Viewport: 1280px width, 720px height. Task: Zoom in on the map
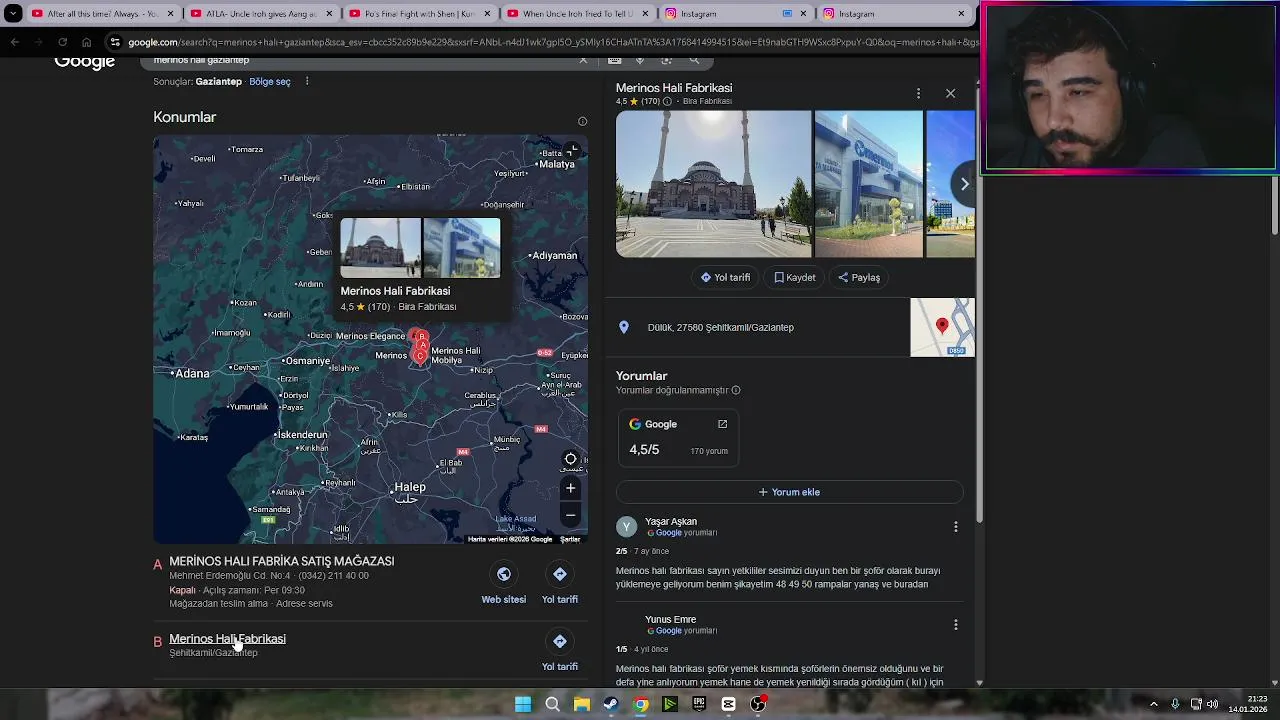[570, 488]
